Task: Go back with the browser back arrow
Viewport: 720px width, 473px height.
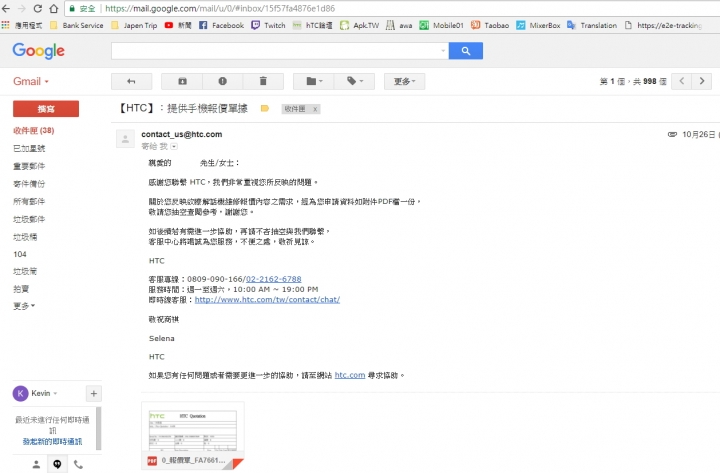Action: [6, 9]
